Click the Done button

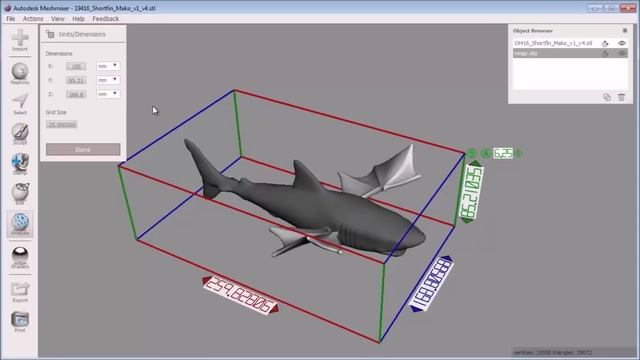pos(83,149)
